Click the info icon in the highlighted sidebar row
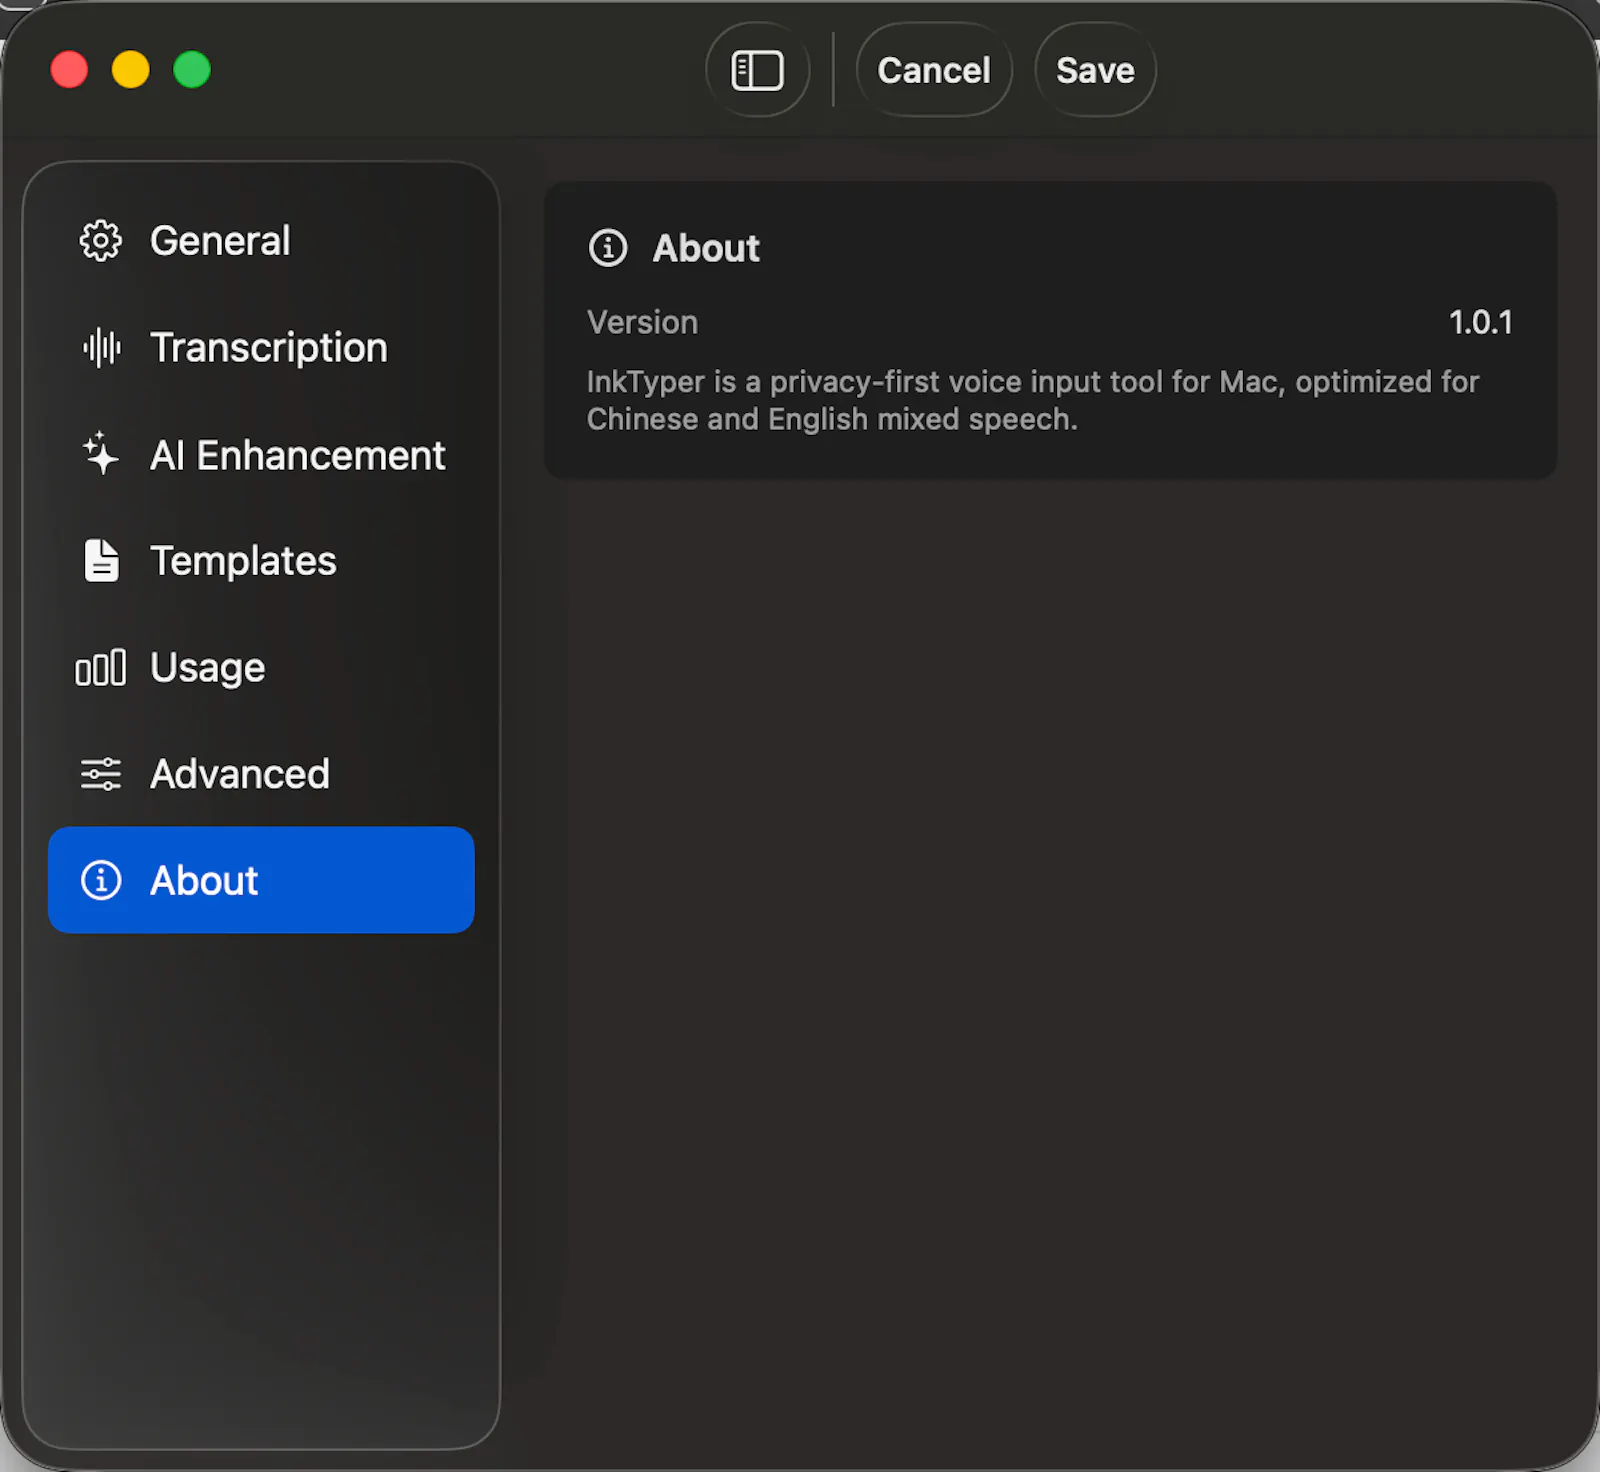1600x1472 pixels. click(101, 880)
